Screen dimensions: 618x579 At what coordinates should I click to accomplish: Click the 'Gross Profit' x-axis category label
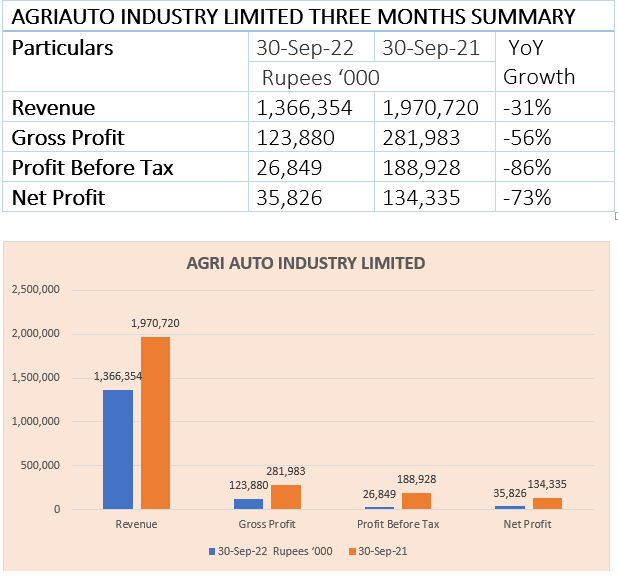click(x=267, y=524)
